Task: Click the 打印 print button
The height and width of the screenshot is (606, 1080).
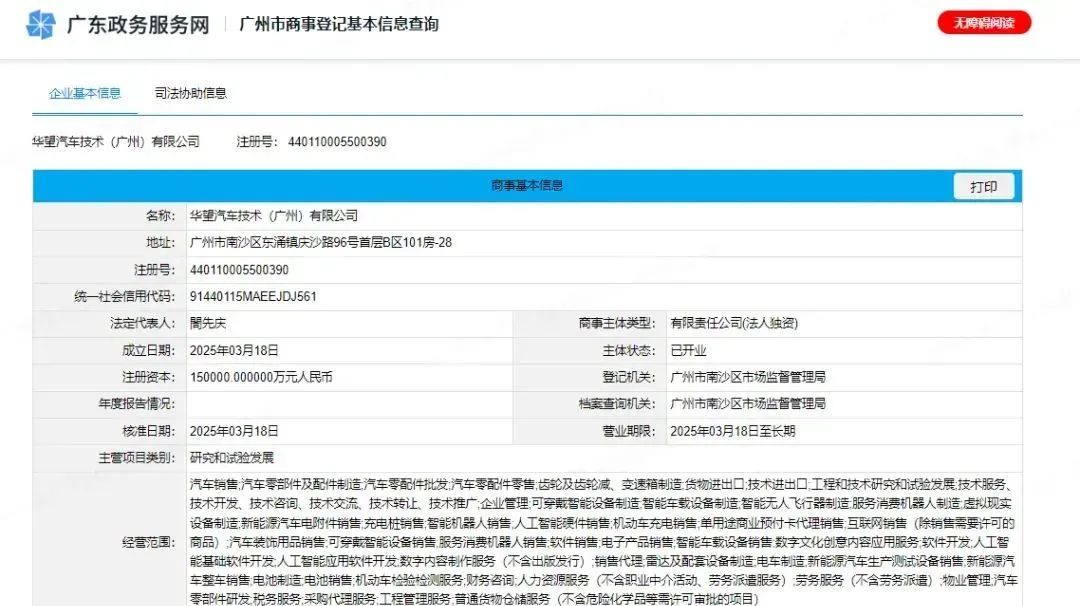Action: [984, 187]
